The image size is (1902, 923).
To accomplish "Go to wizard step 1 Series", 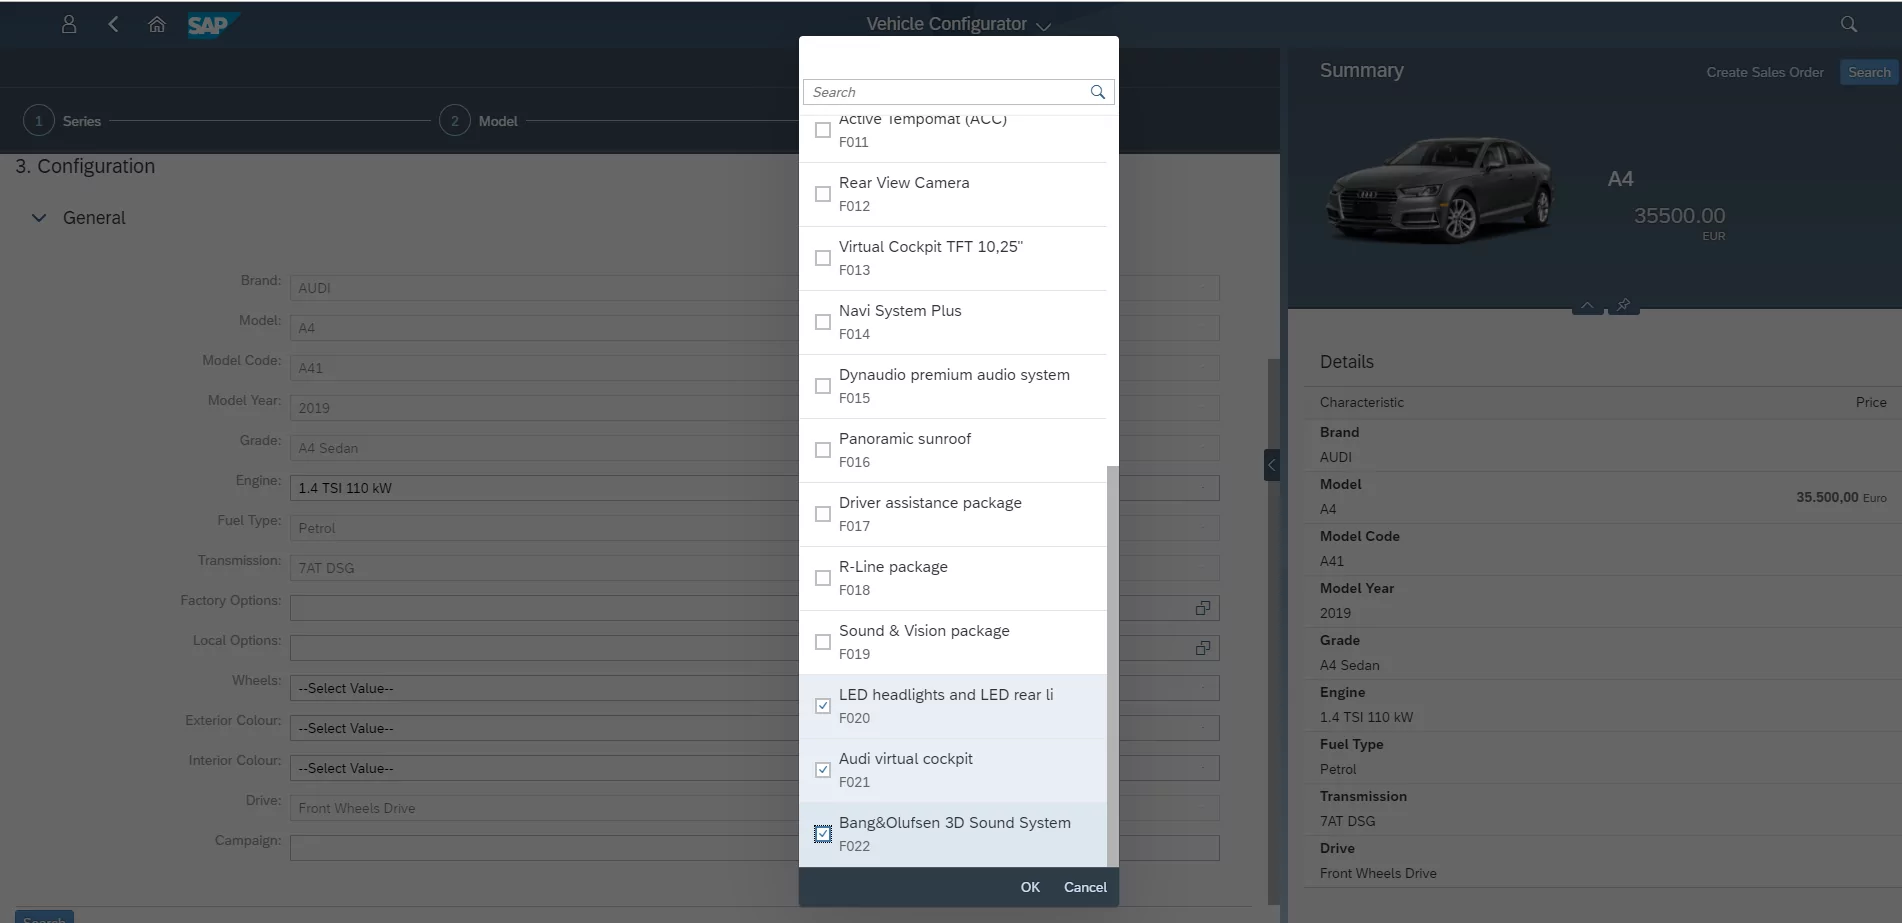I will tap(62, 121).
